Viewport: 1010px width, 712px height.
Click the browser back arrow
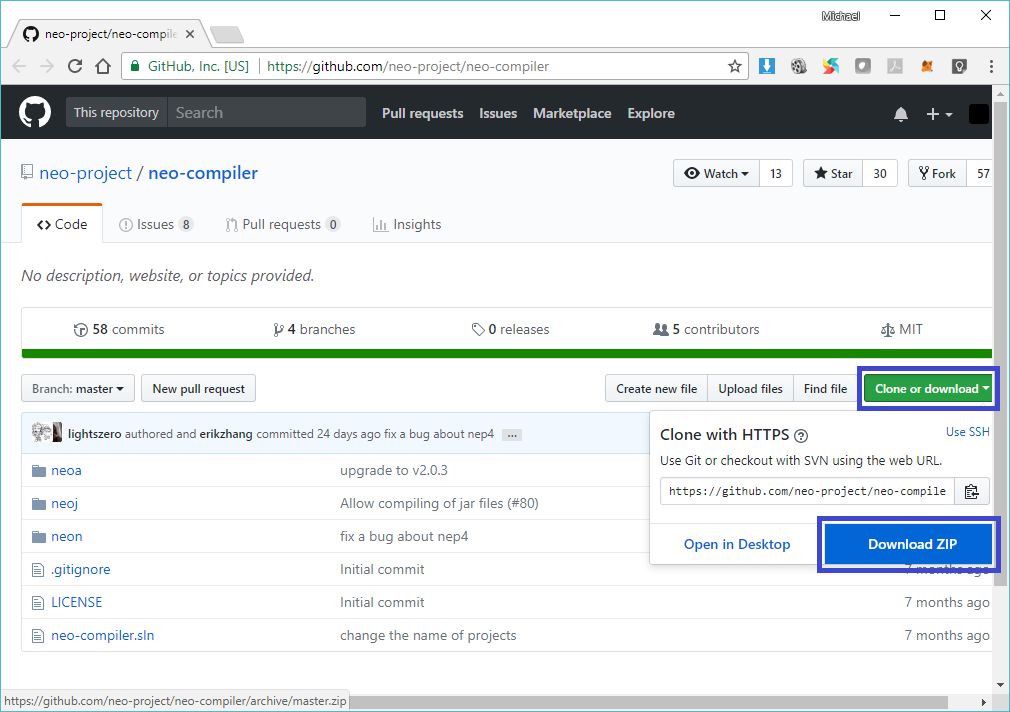pyautogui.click(x=19, y=66)
